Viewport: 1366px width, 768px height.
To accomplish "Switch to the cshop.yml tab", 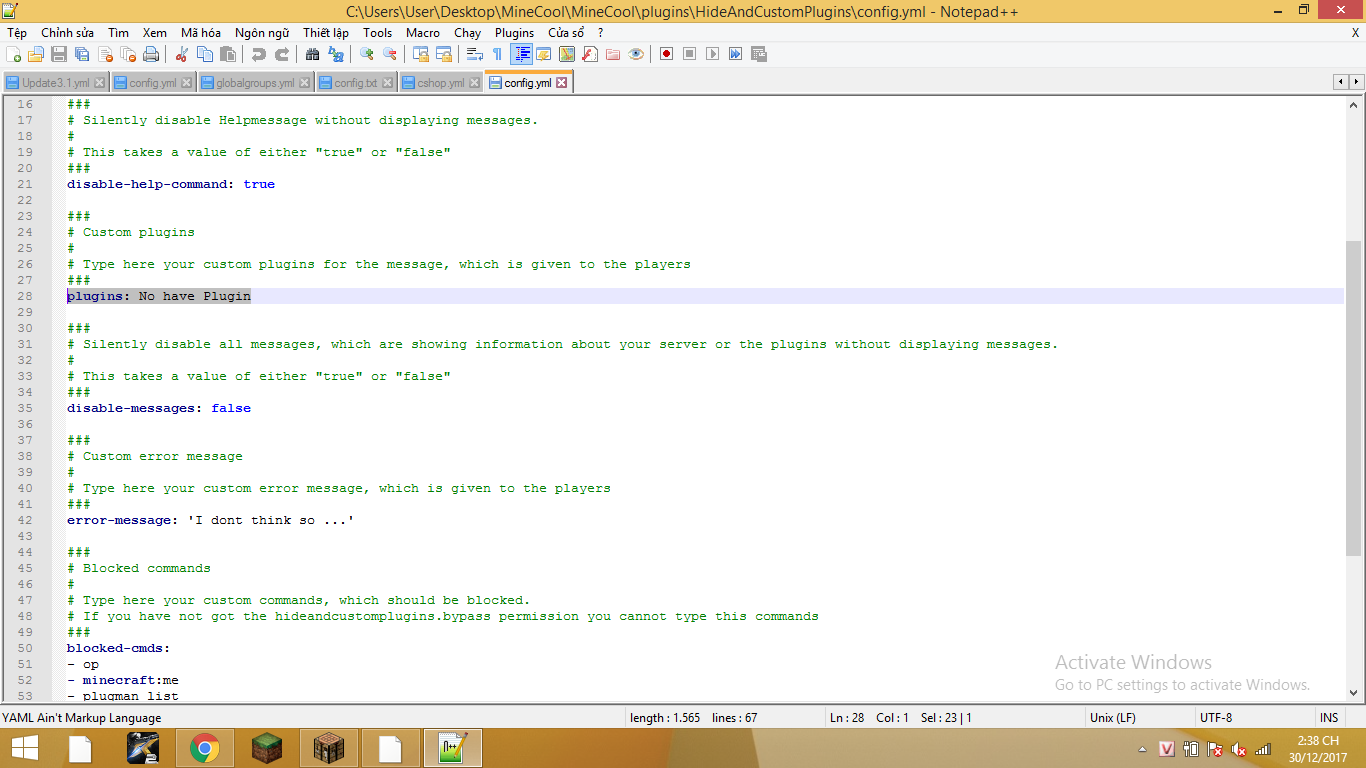I will point(441,83).
